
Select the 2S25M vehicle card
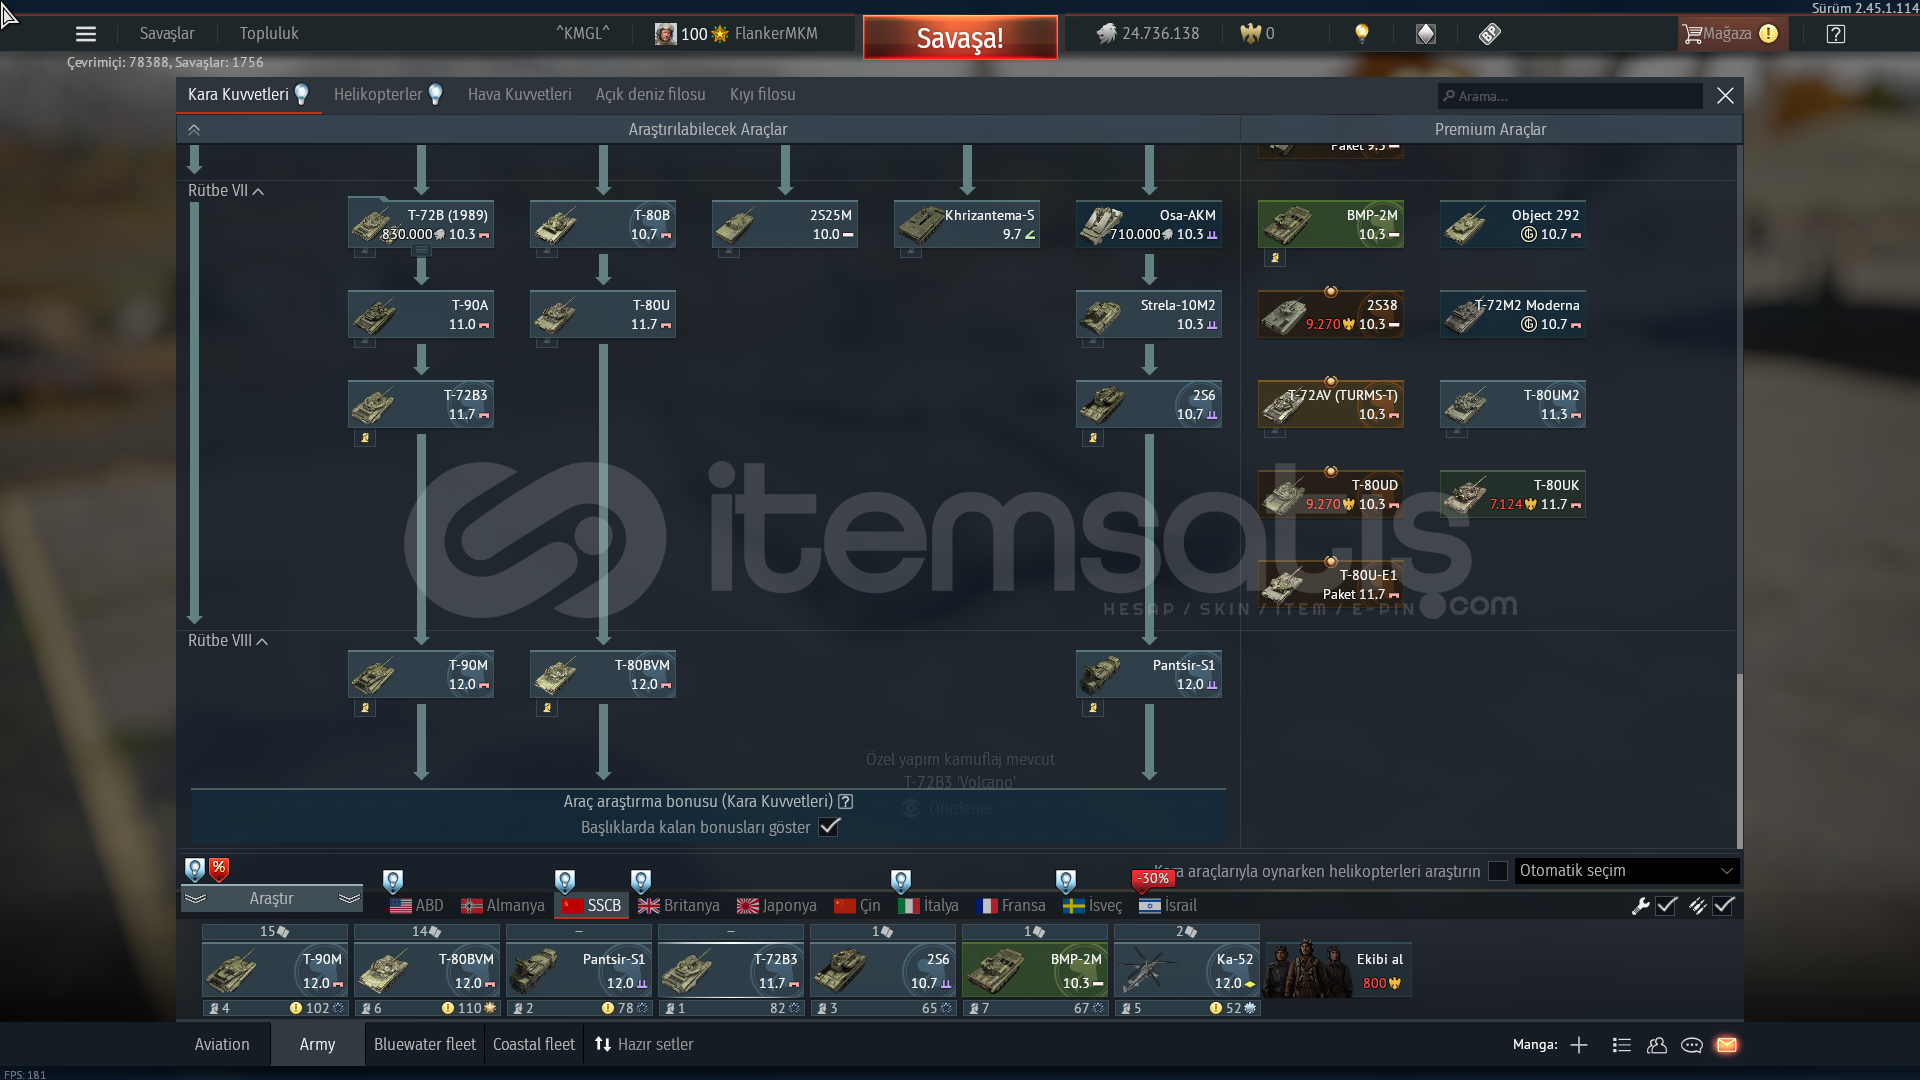click(785, 224)
